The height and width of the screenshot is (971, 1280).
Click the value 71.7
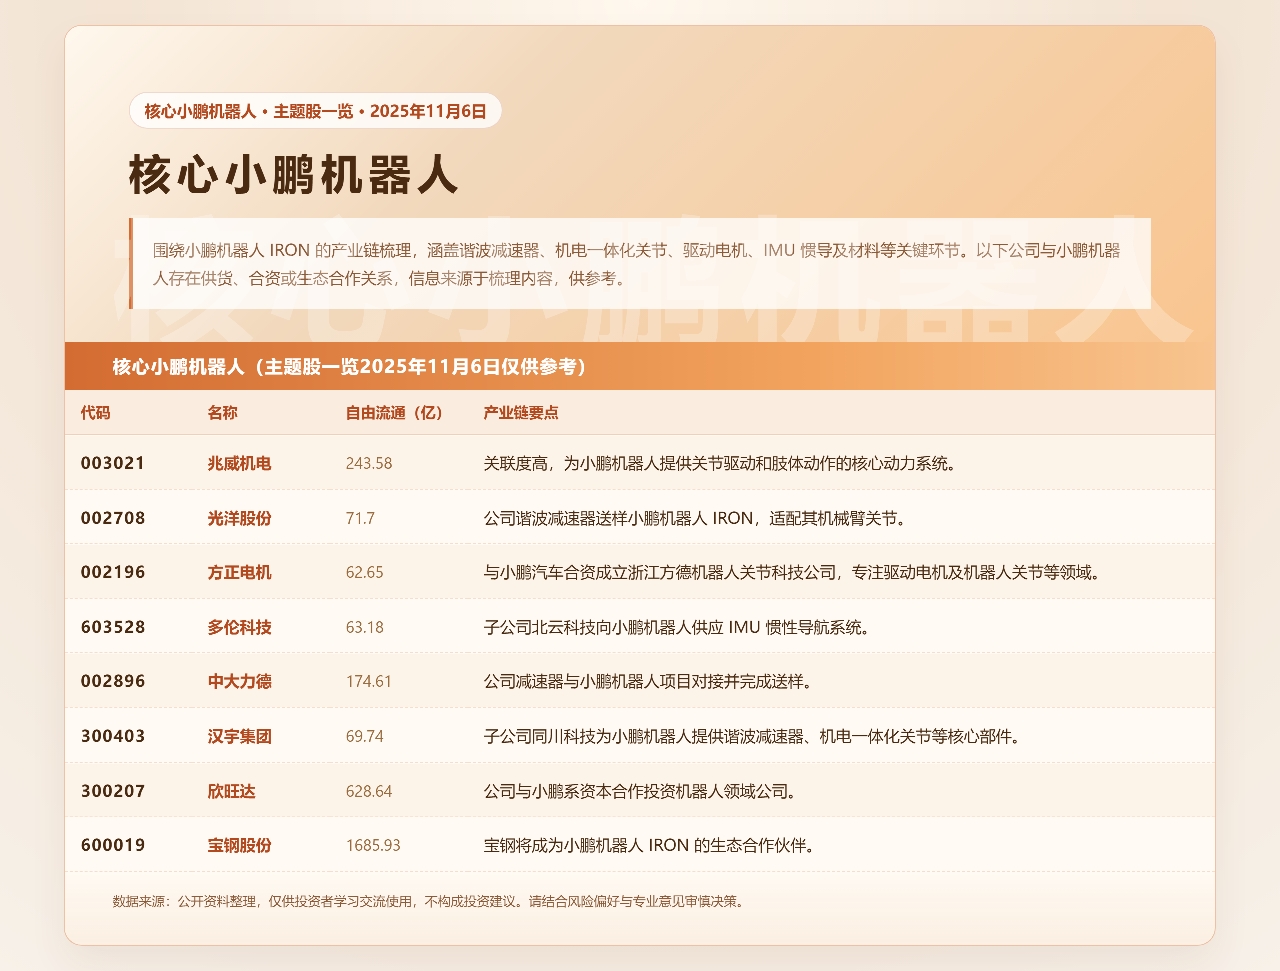(x=360, y=518)
